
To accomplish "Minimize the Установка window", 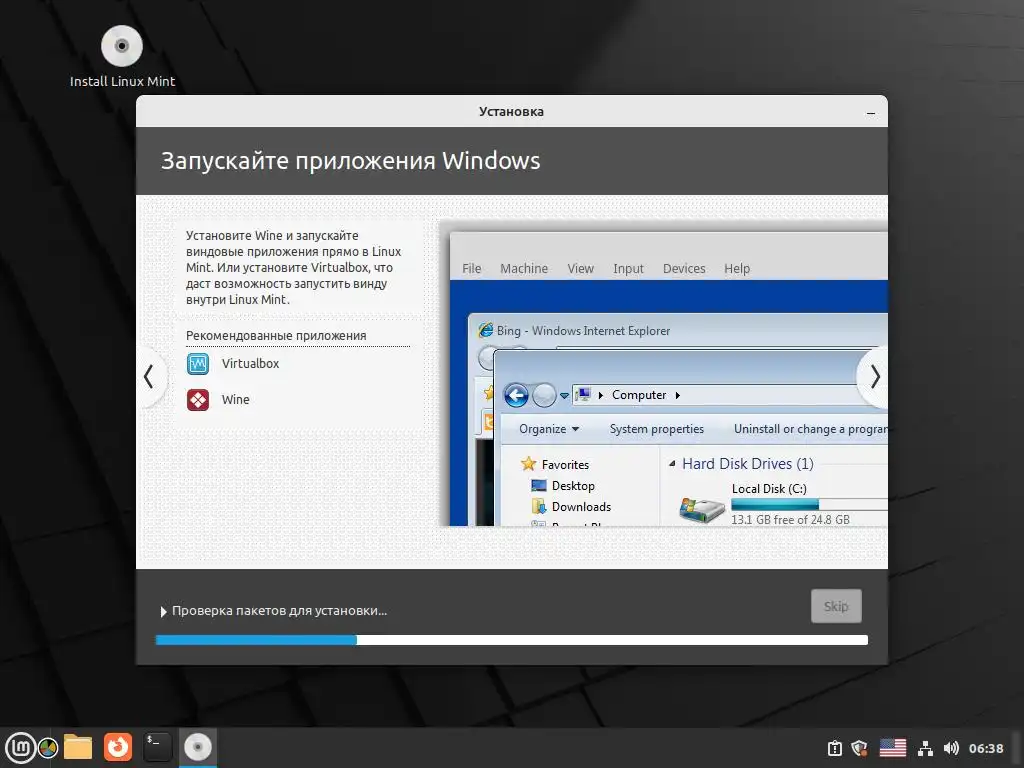I will (871, 112).
